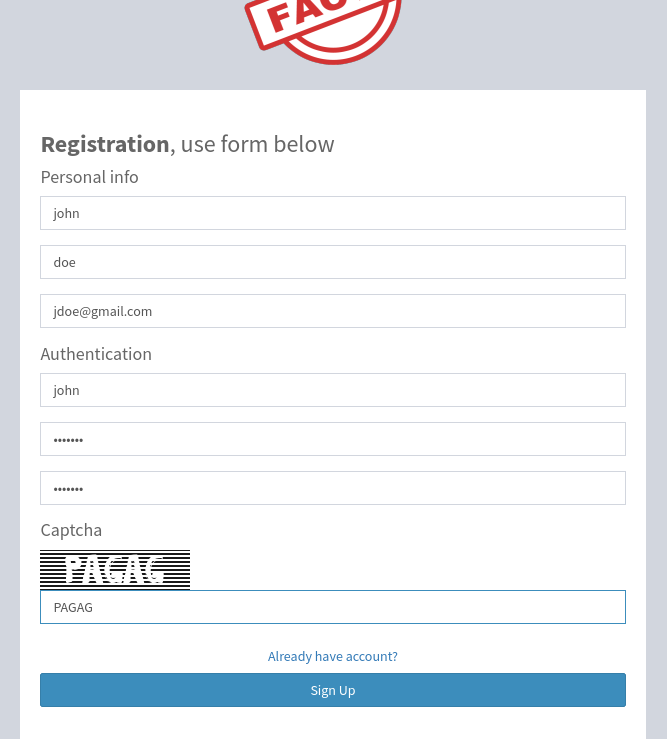Click the captcha answer field with PAGAG
Viewport: 667px width, 739px height.
pyautogui.click(x=333, y=607)
